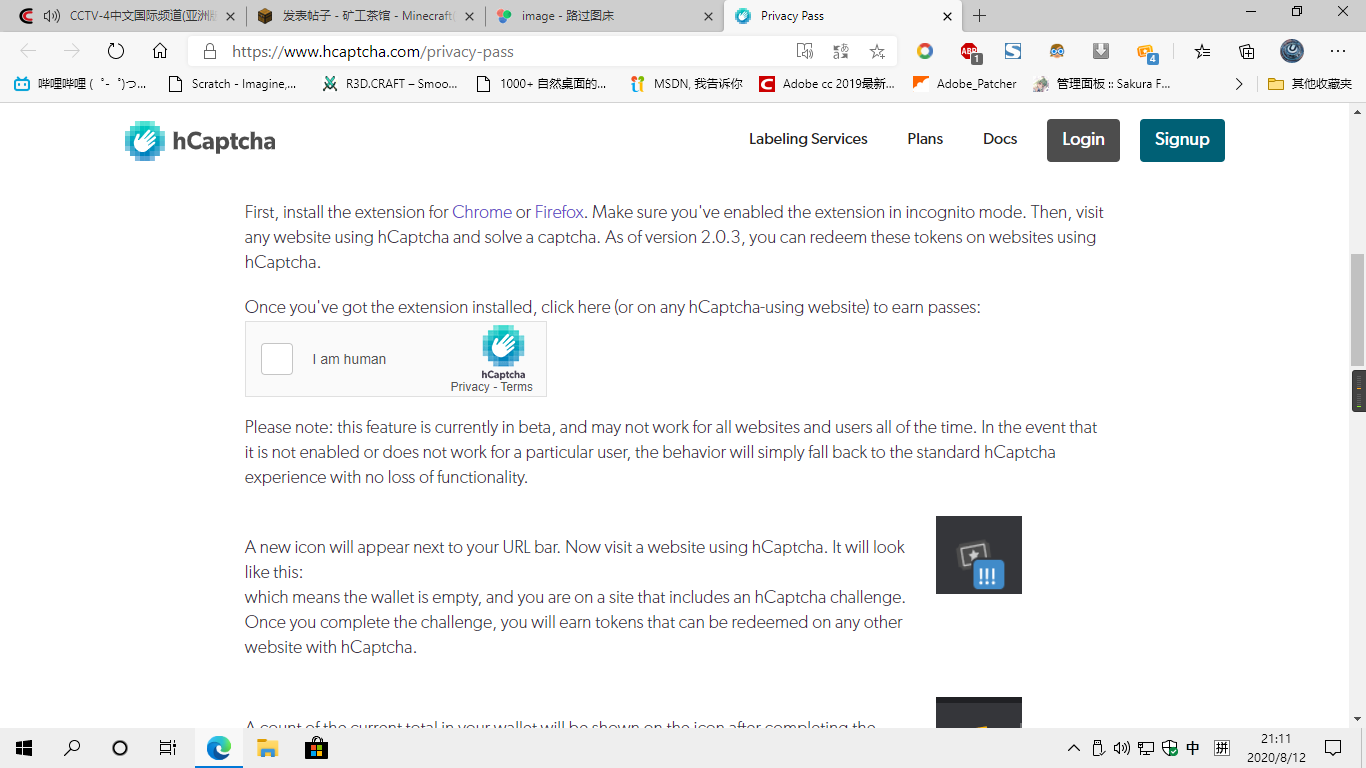
Task: Open the Edge settings and more menu
Action: tap(1338, 51)
